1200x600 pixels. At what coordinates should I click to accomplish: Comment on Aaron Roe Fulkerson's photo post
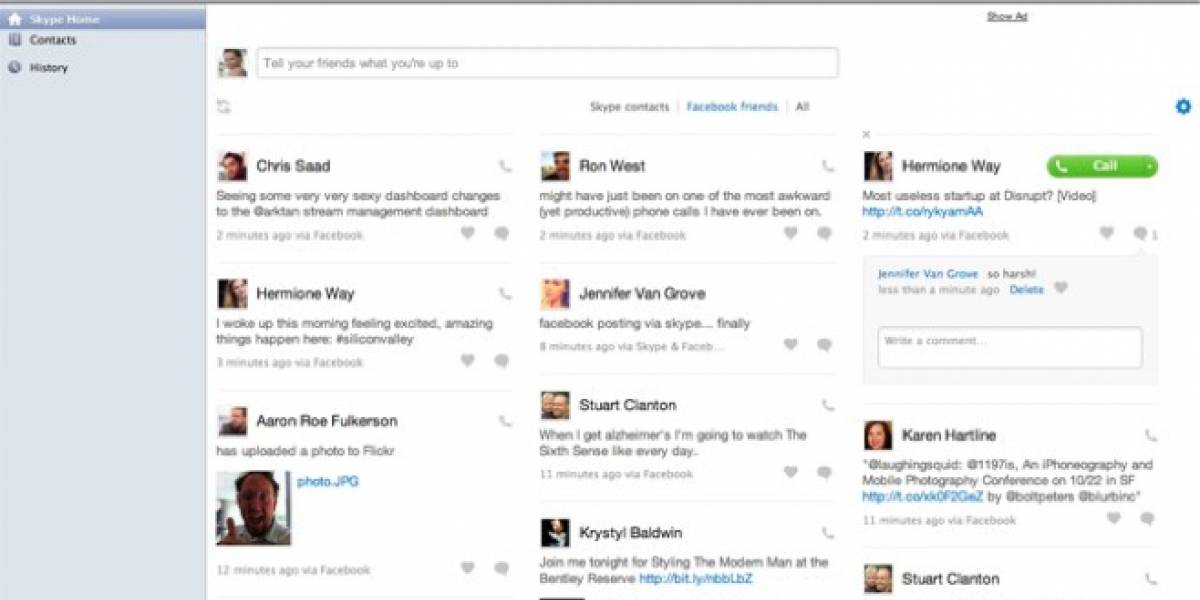[501, 568]
